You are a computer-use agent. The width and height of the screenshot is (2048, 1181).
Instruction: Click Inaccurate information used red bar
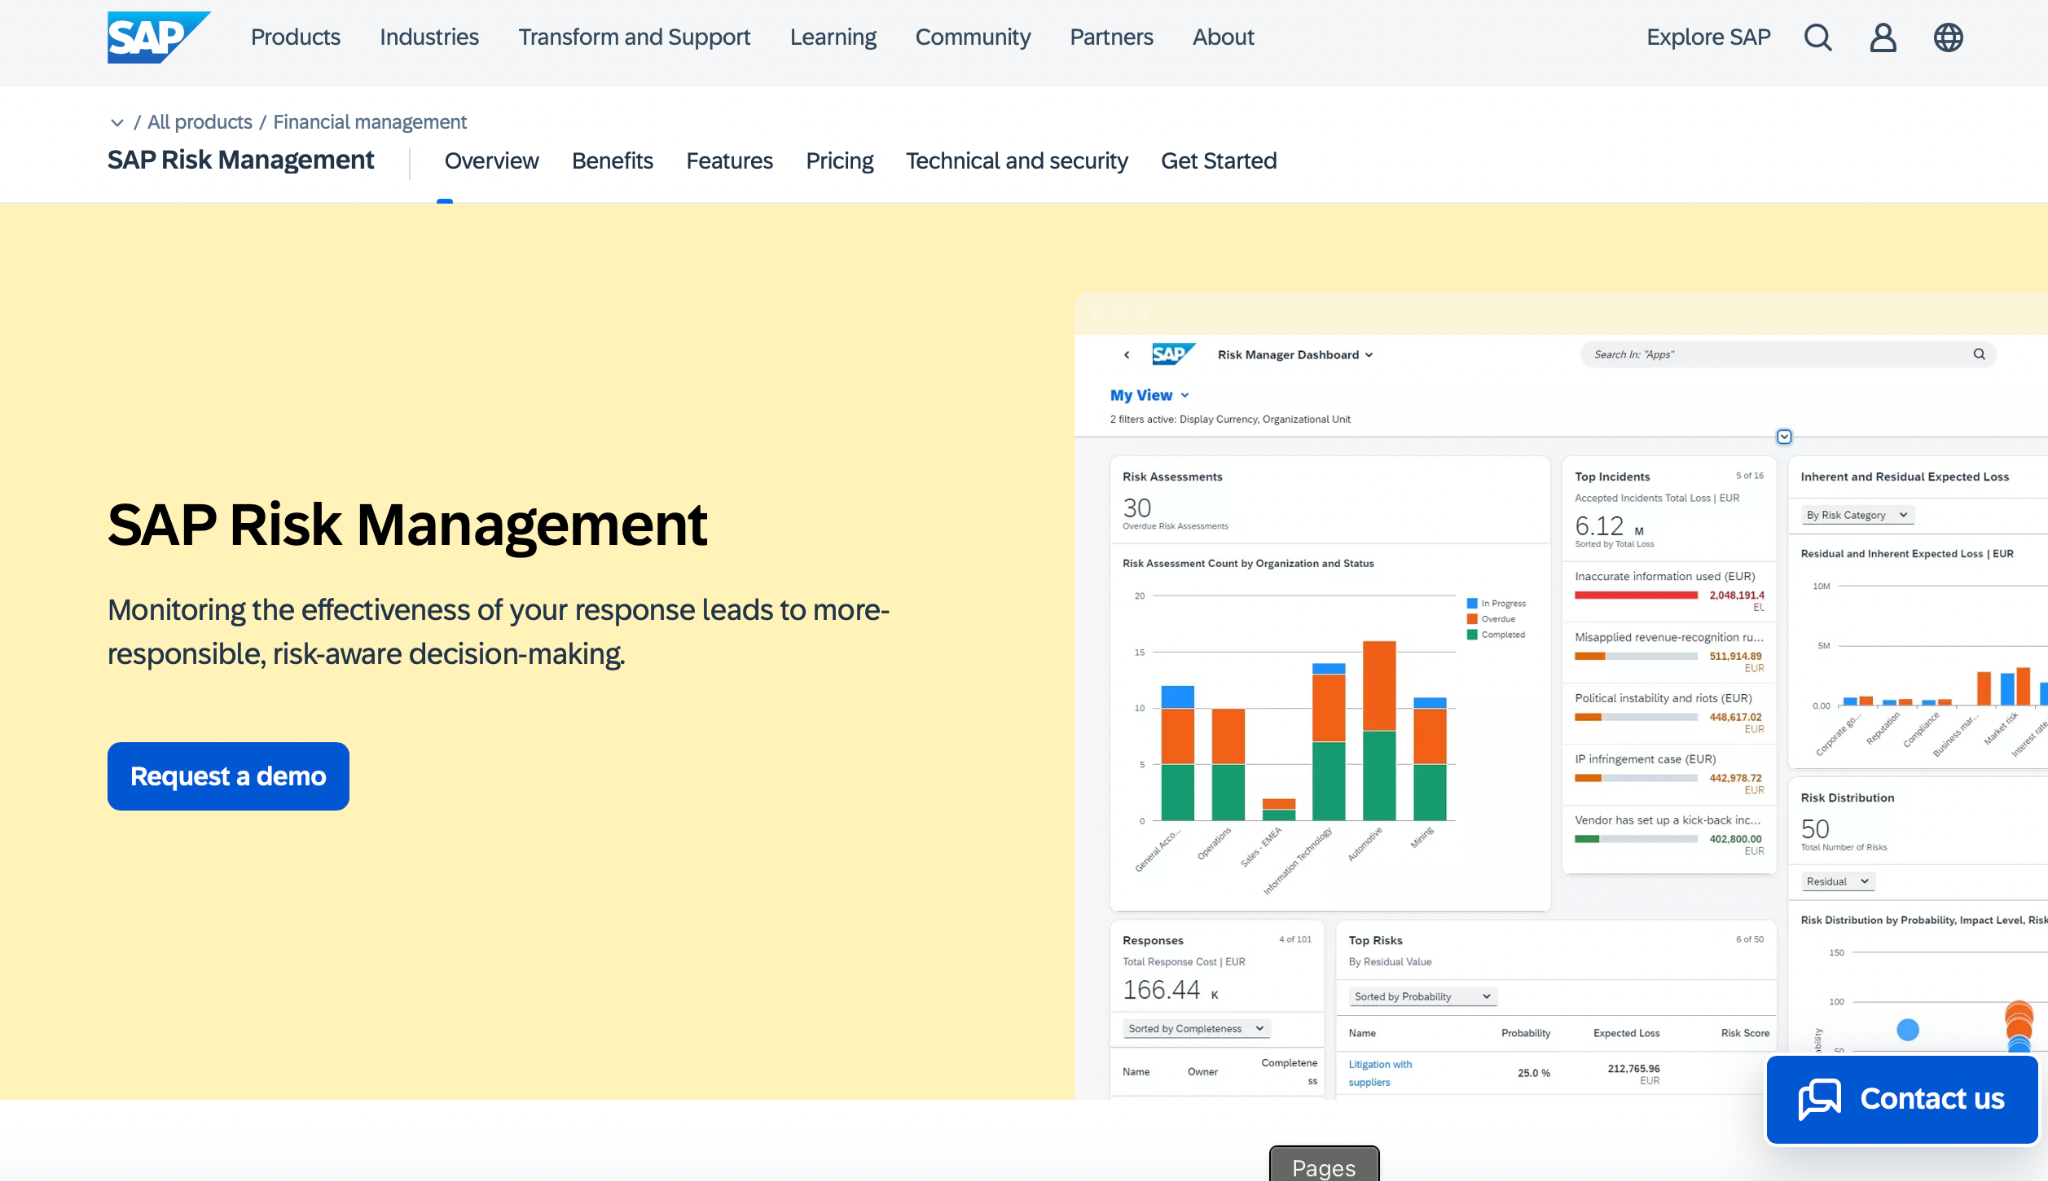[x=1636, y=595]
